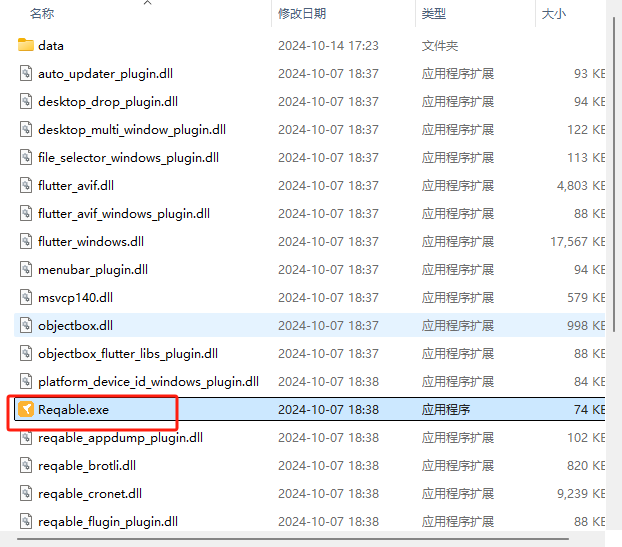Select file name desktop_multi_window_plugin.dll

132,130
